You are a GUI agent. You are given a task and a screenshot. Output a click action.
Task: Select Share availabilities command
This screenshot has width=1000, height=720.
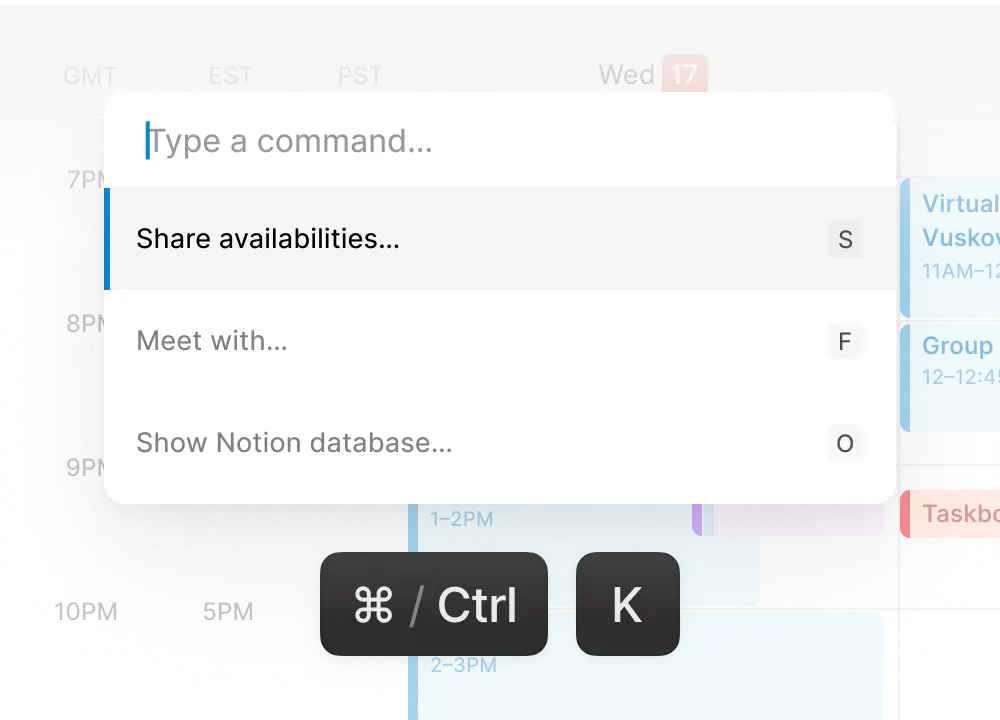coord(500,239)
